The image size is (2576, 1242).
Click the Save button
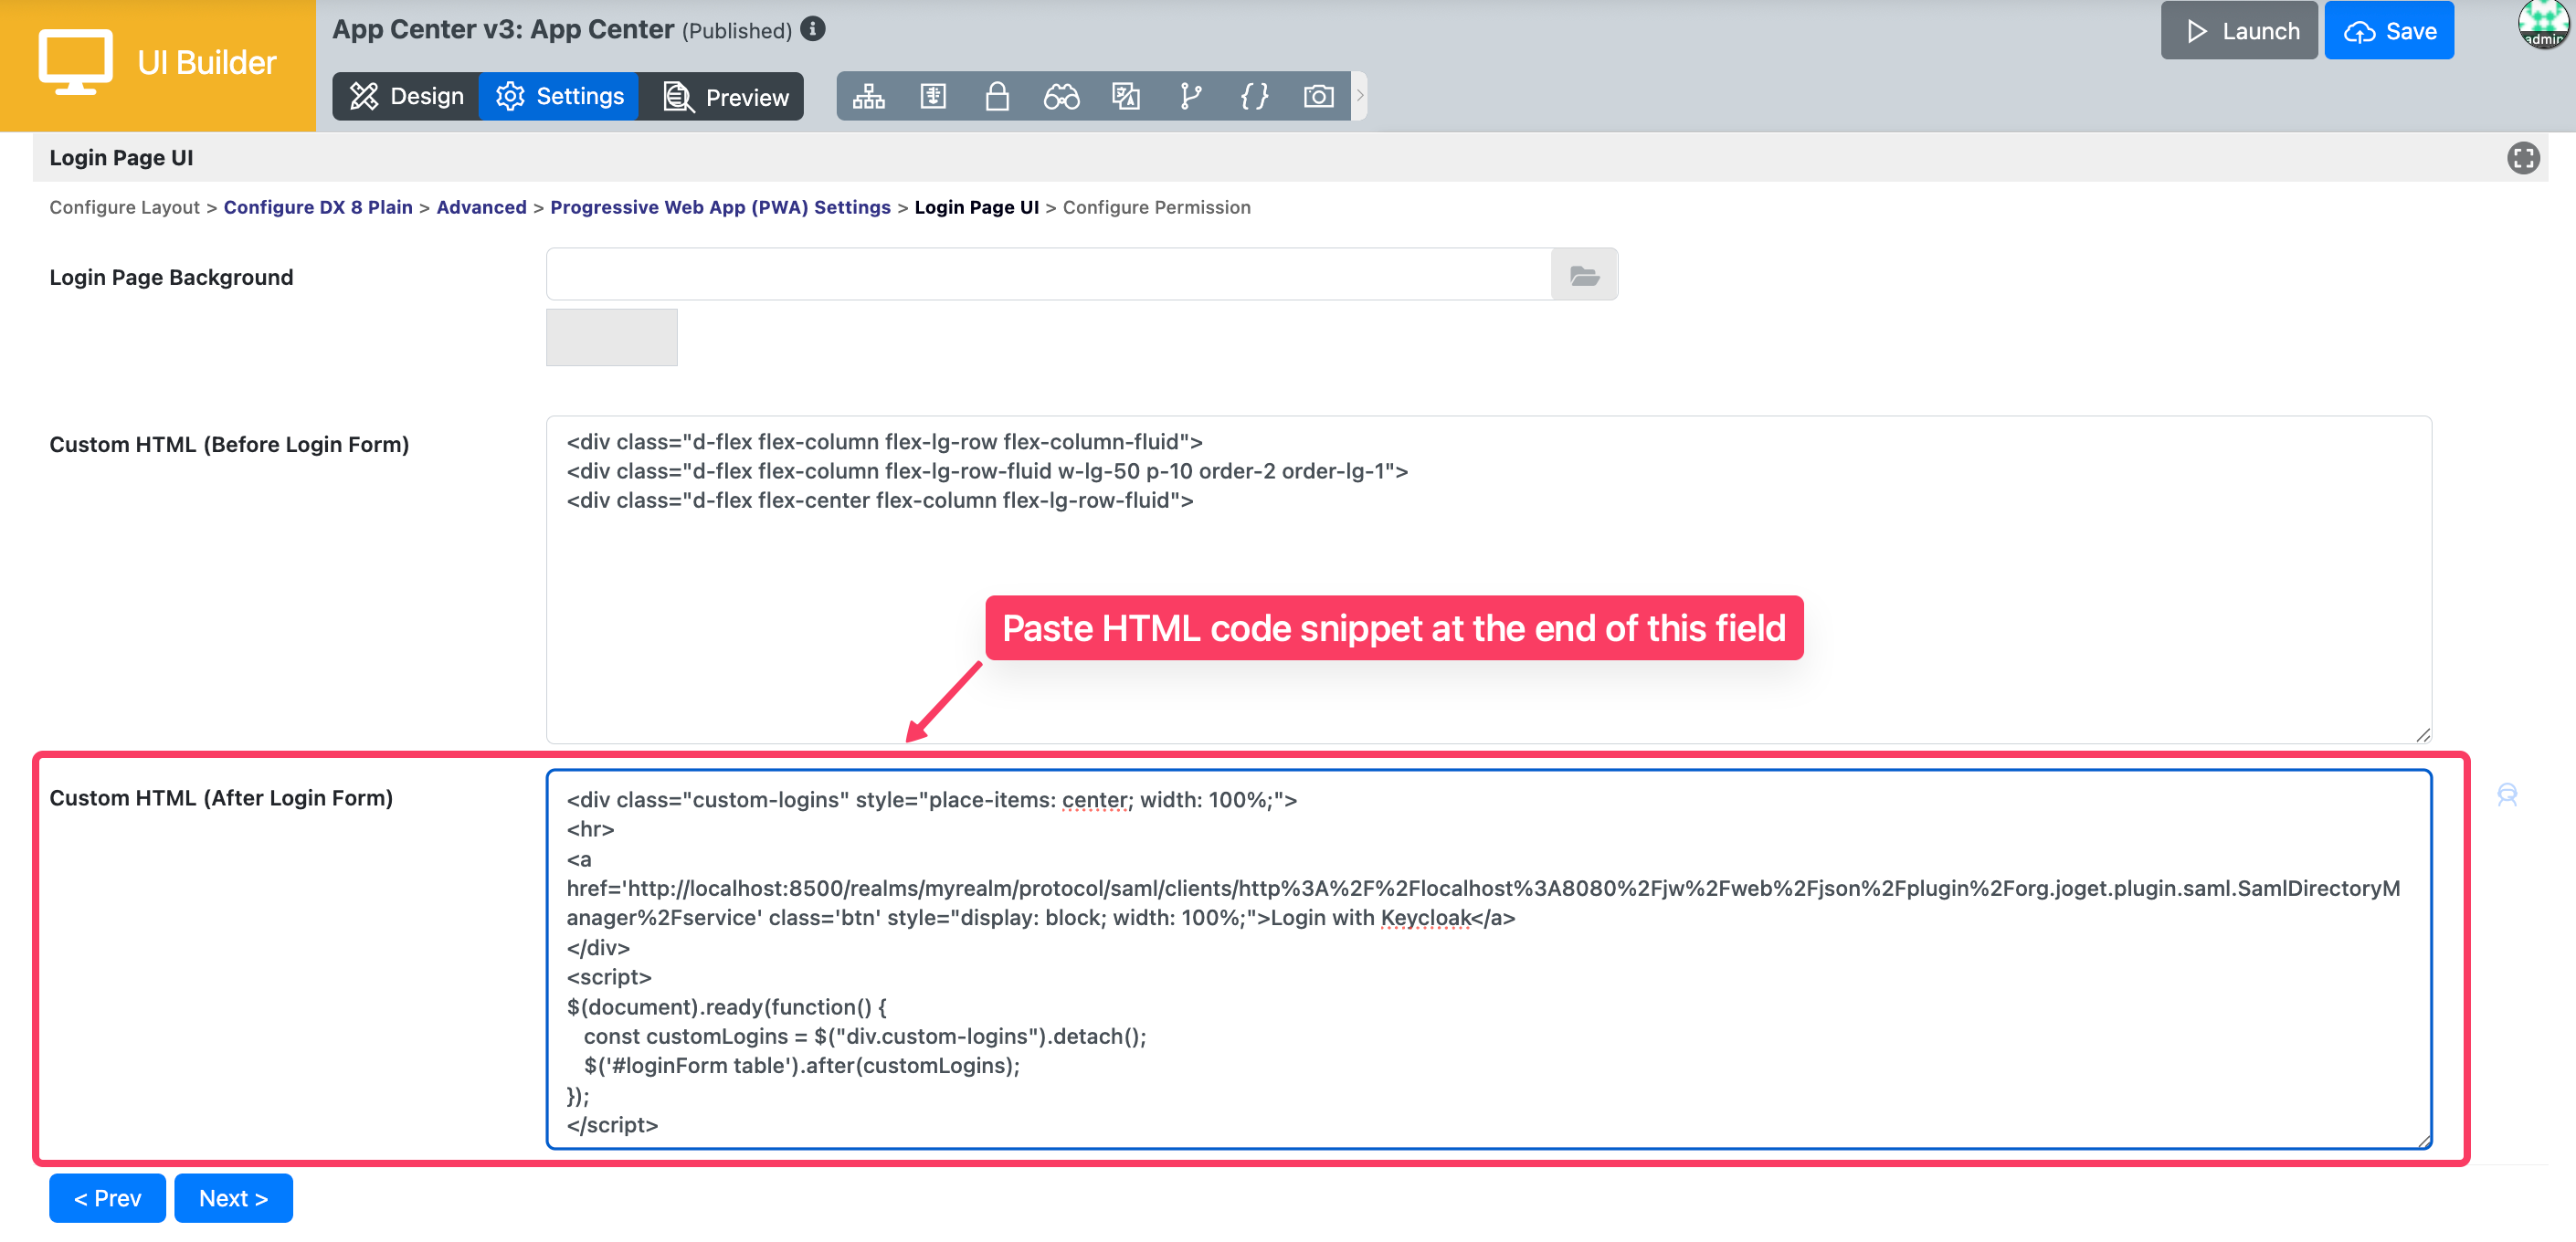pos(2388,31)
